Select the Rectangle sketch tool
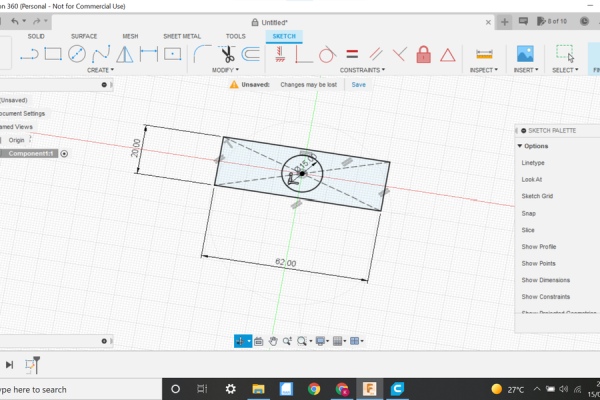Image resolution: width=600 pixels, height=400 pixels. pyautogui.click(x=53, y=54)
